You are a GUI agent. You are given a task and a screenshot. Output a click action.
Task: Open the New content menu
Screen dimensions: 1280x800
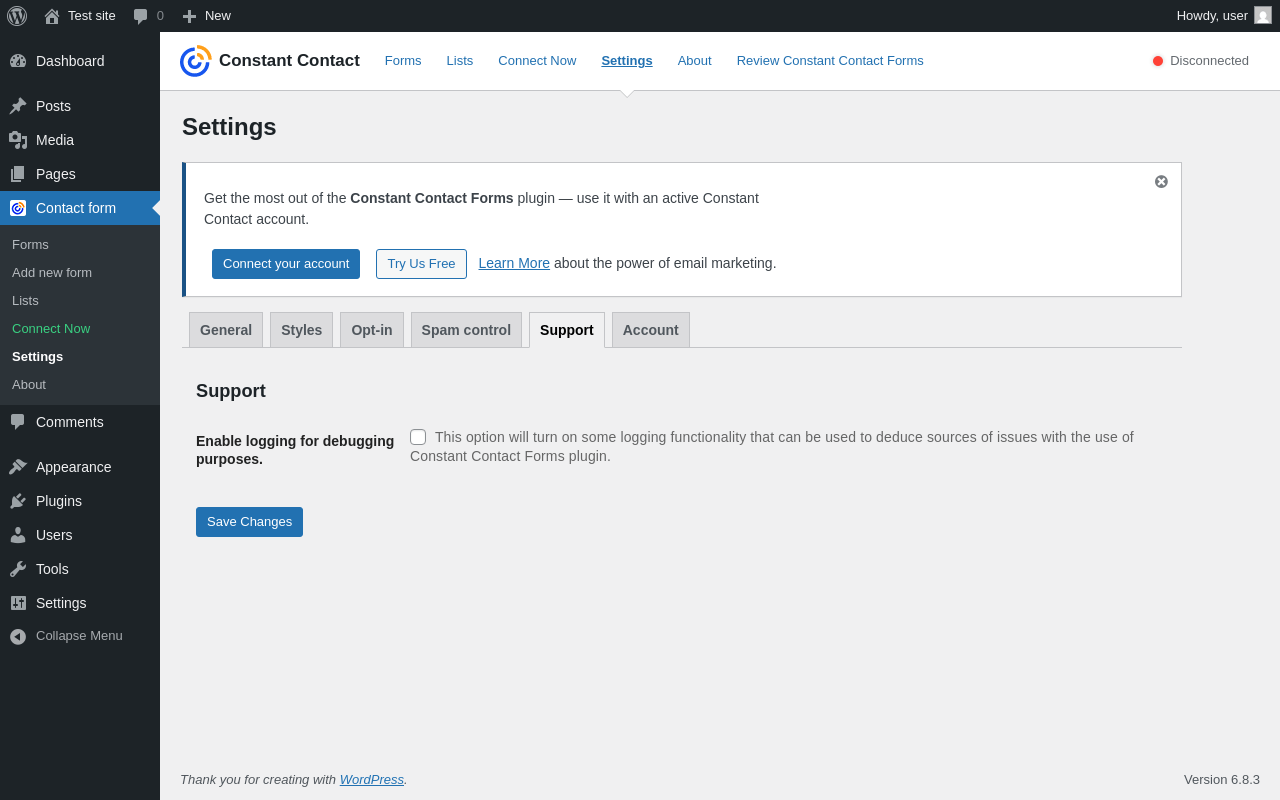point(206,16)
